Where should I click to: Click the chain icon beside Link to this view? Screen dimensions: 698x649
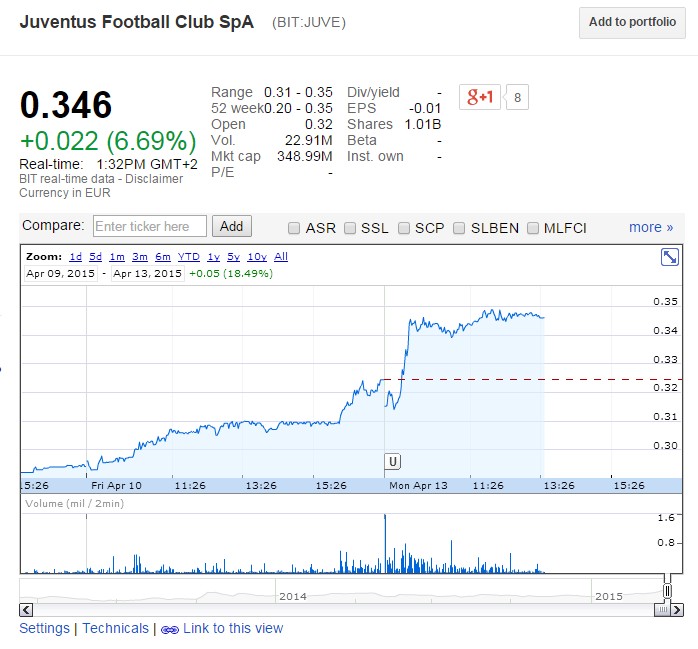click(x=169, y=629)
